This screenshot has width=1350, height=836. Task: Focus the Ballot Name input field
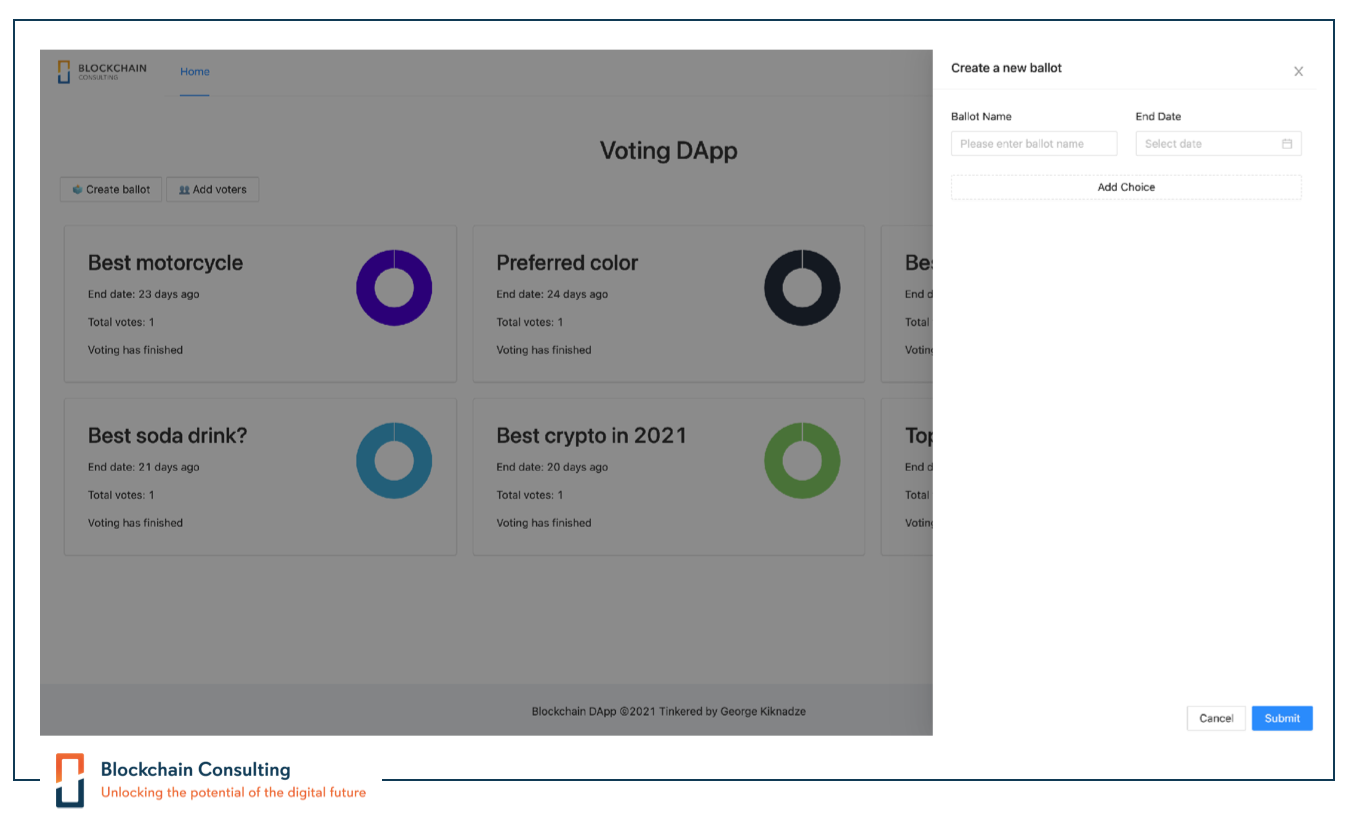1033,144
